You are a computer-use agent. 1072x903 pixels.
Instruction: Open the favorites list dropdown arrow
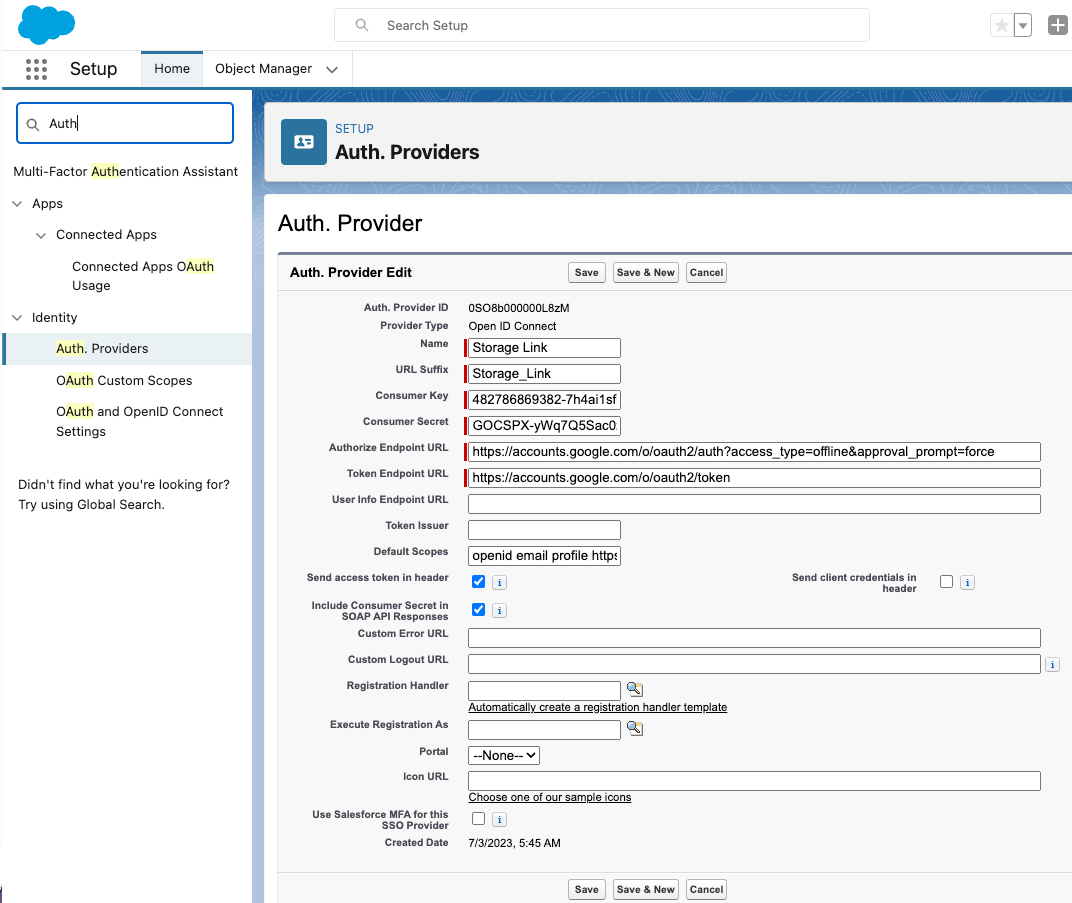1023,26
